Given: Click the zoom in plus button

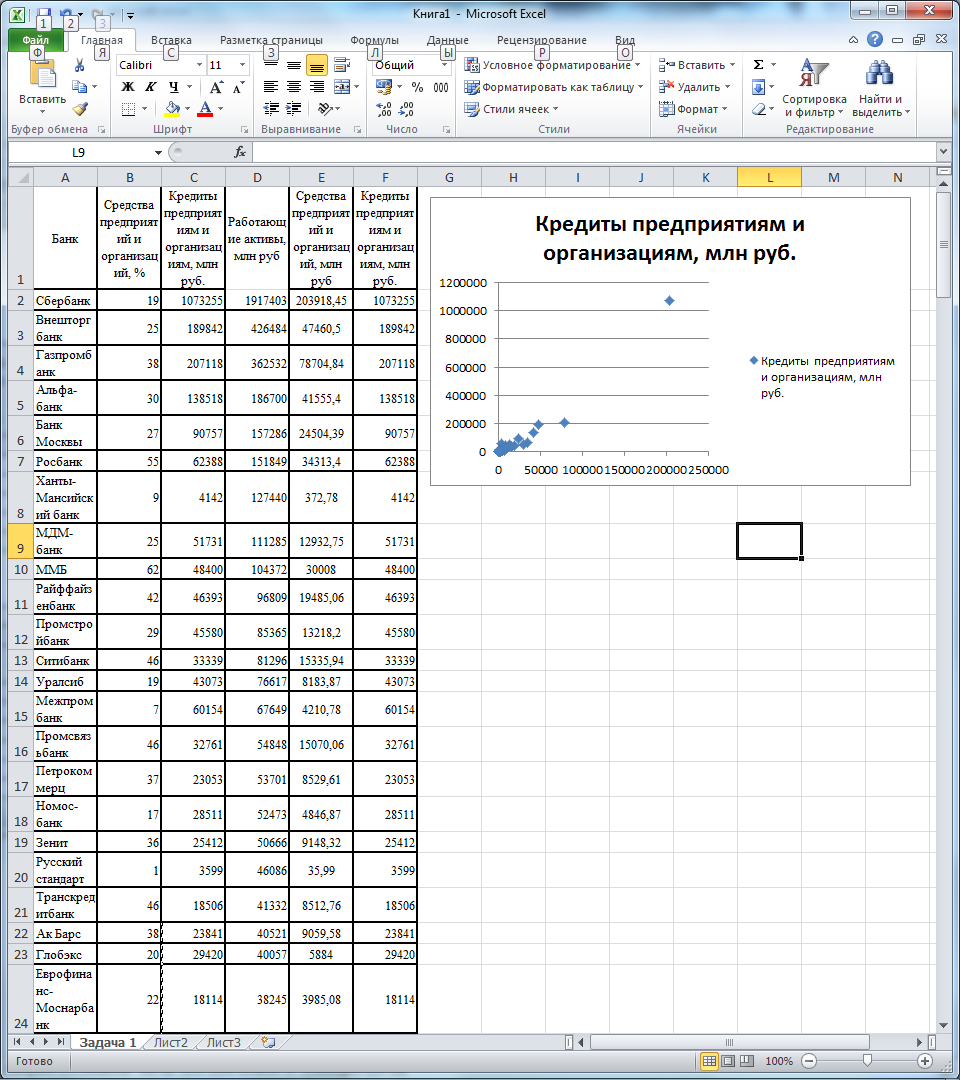Looking at the screenshot, I should point(925,1061).
